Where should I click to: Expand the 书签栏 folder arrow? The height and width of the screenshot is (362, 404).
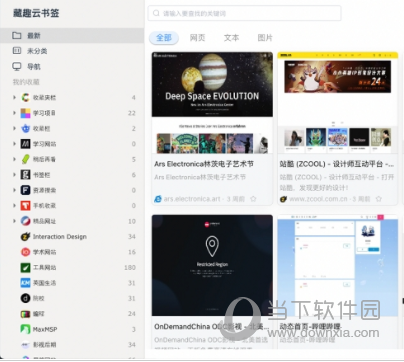pos(14,175)
